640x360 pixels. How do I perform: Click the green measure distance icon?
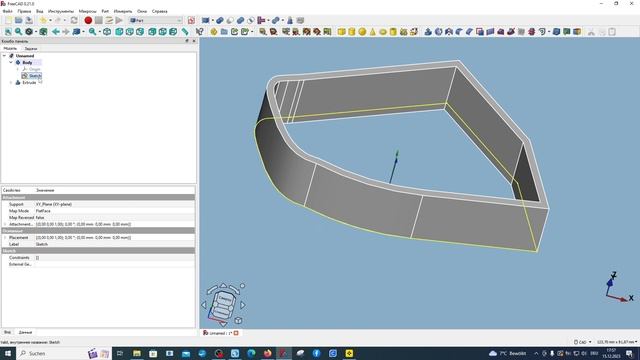click(185, 31)
